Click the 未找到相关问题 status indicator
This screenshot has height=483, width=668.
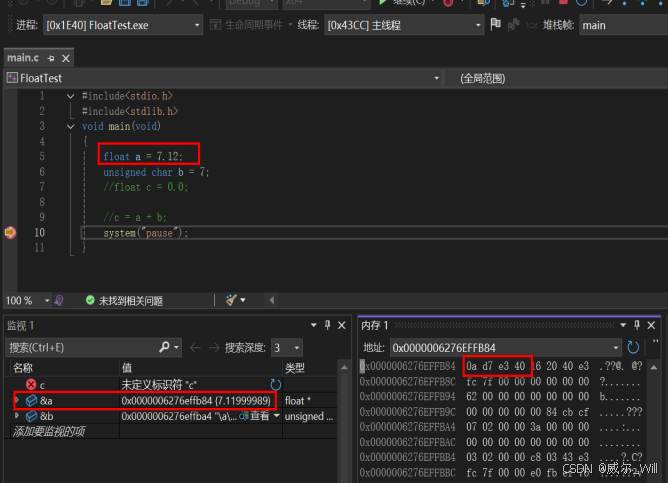click(124, 301)
